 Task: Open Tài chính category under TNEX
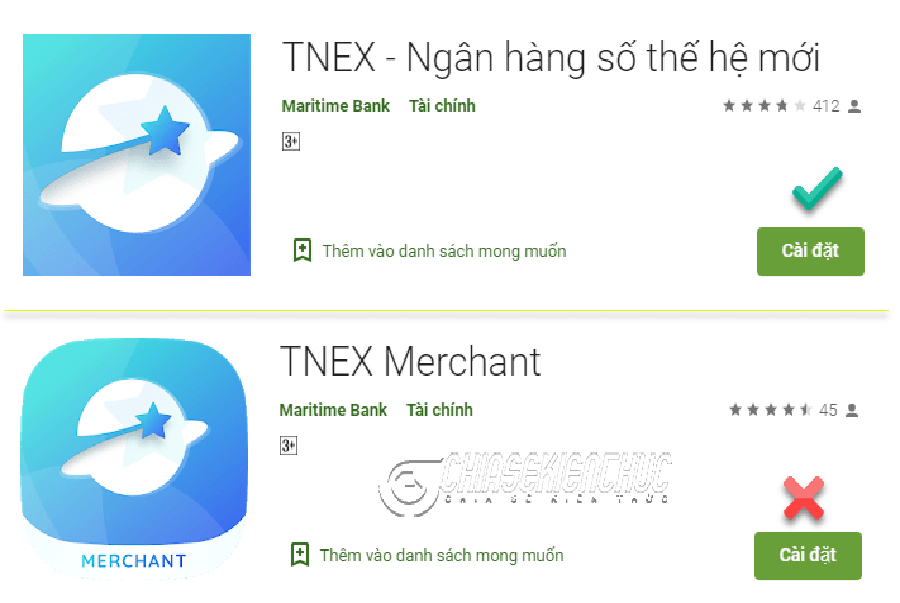click(x=442, y=106)
